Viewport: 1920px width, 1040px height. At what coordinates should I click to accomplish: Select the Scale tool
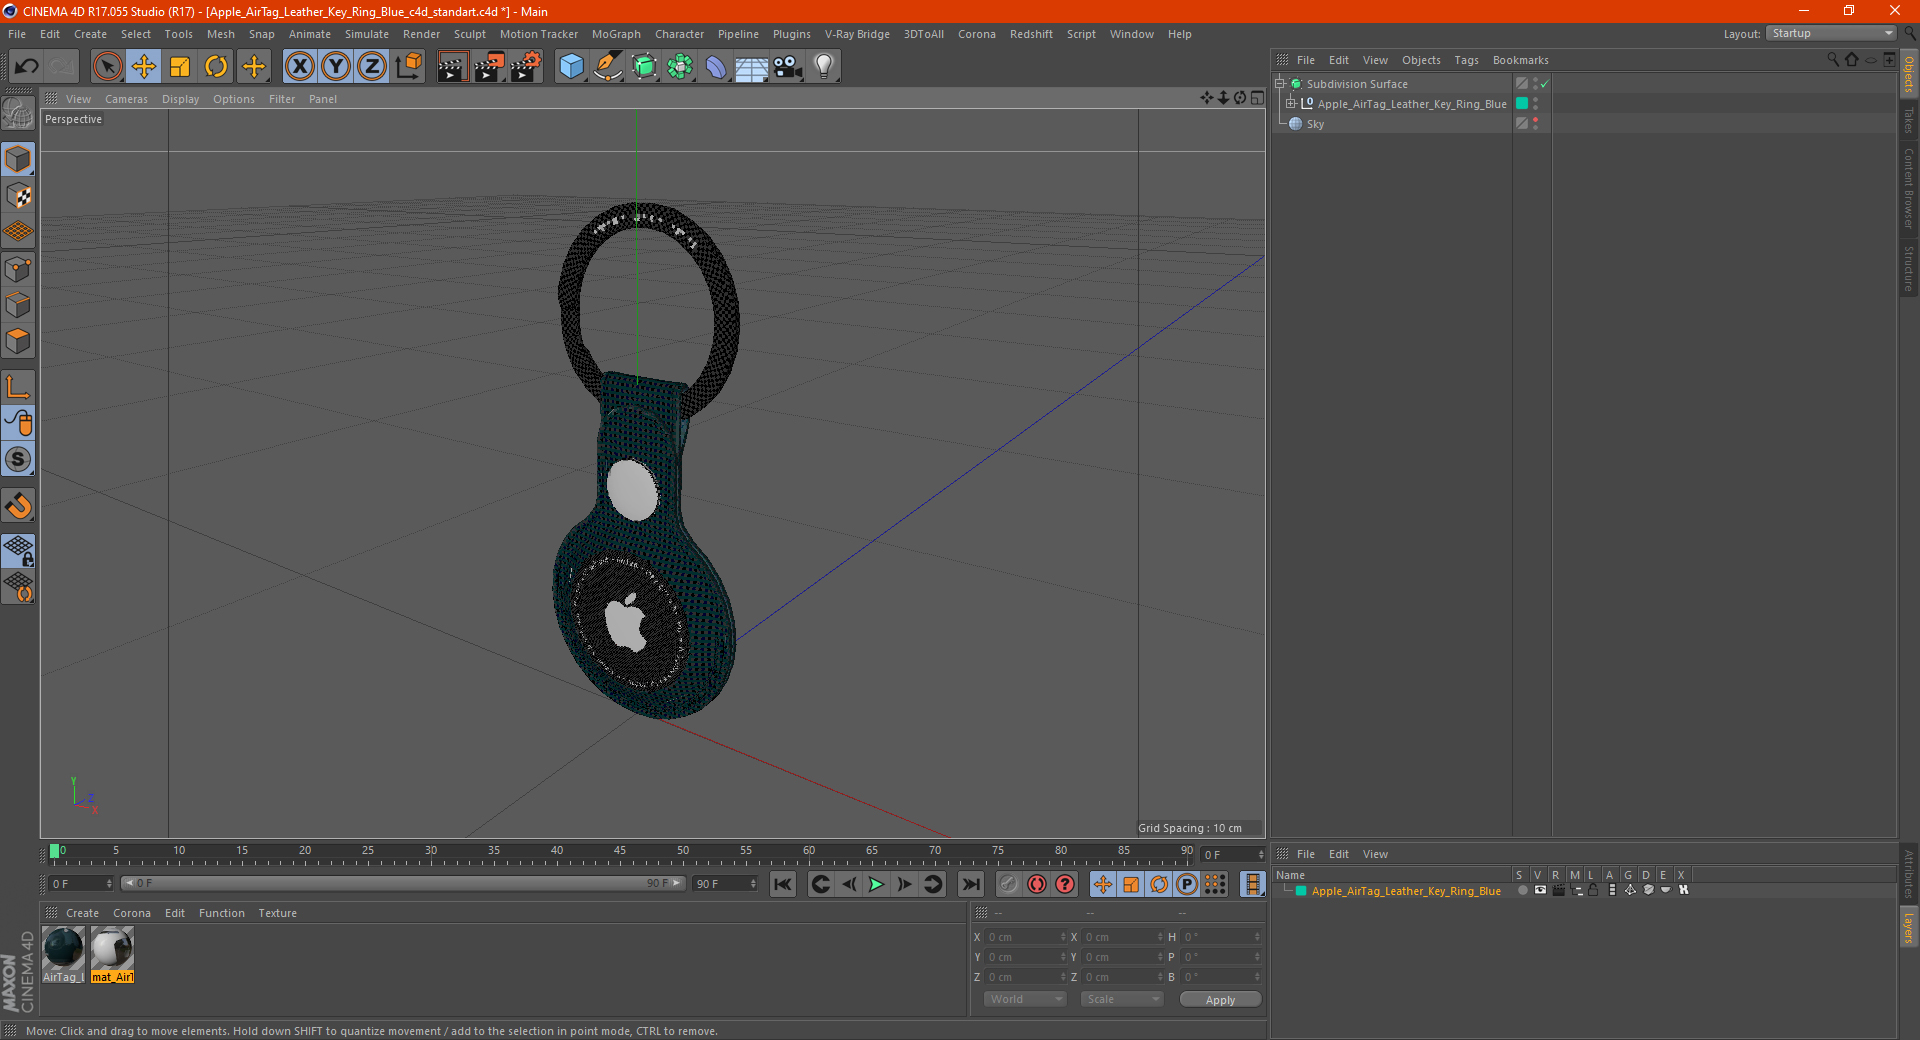point(180,67)
